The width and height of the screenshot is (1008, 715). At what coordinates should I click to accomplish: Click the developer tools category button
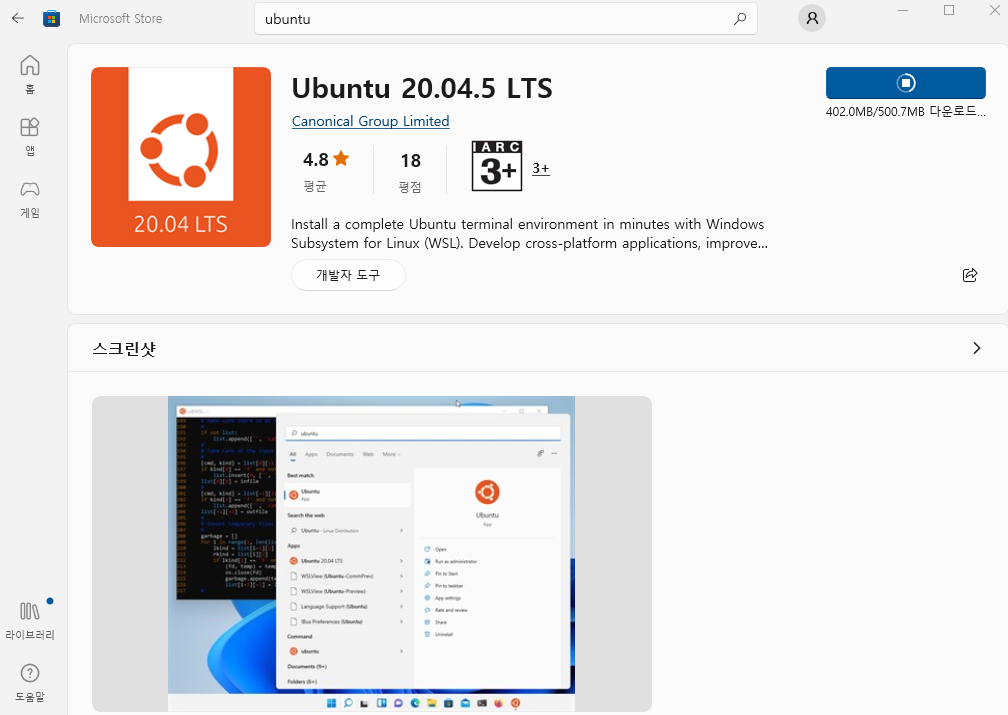[x=348, y=275]
